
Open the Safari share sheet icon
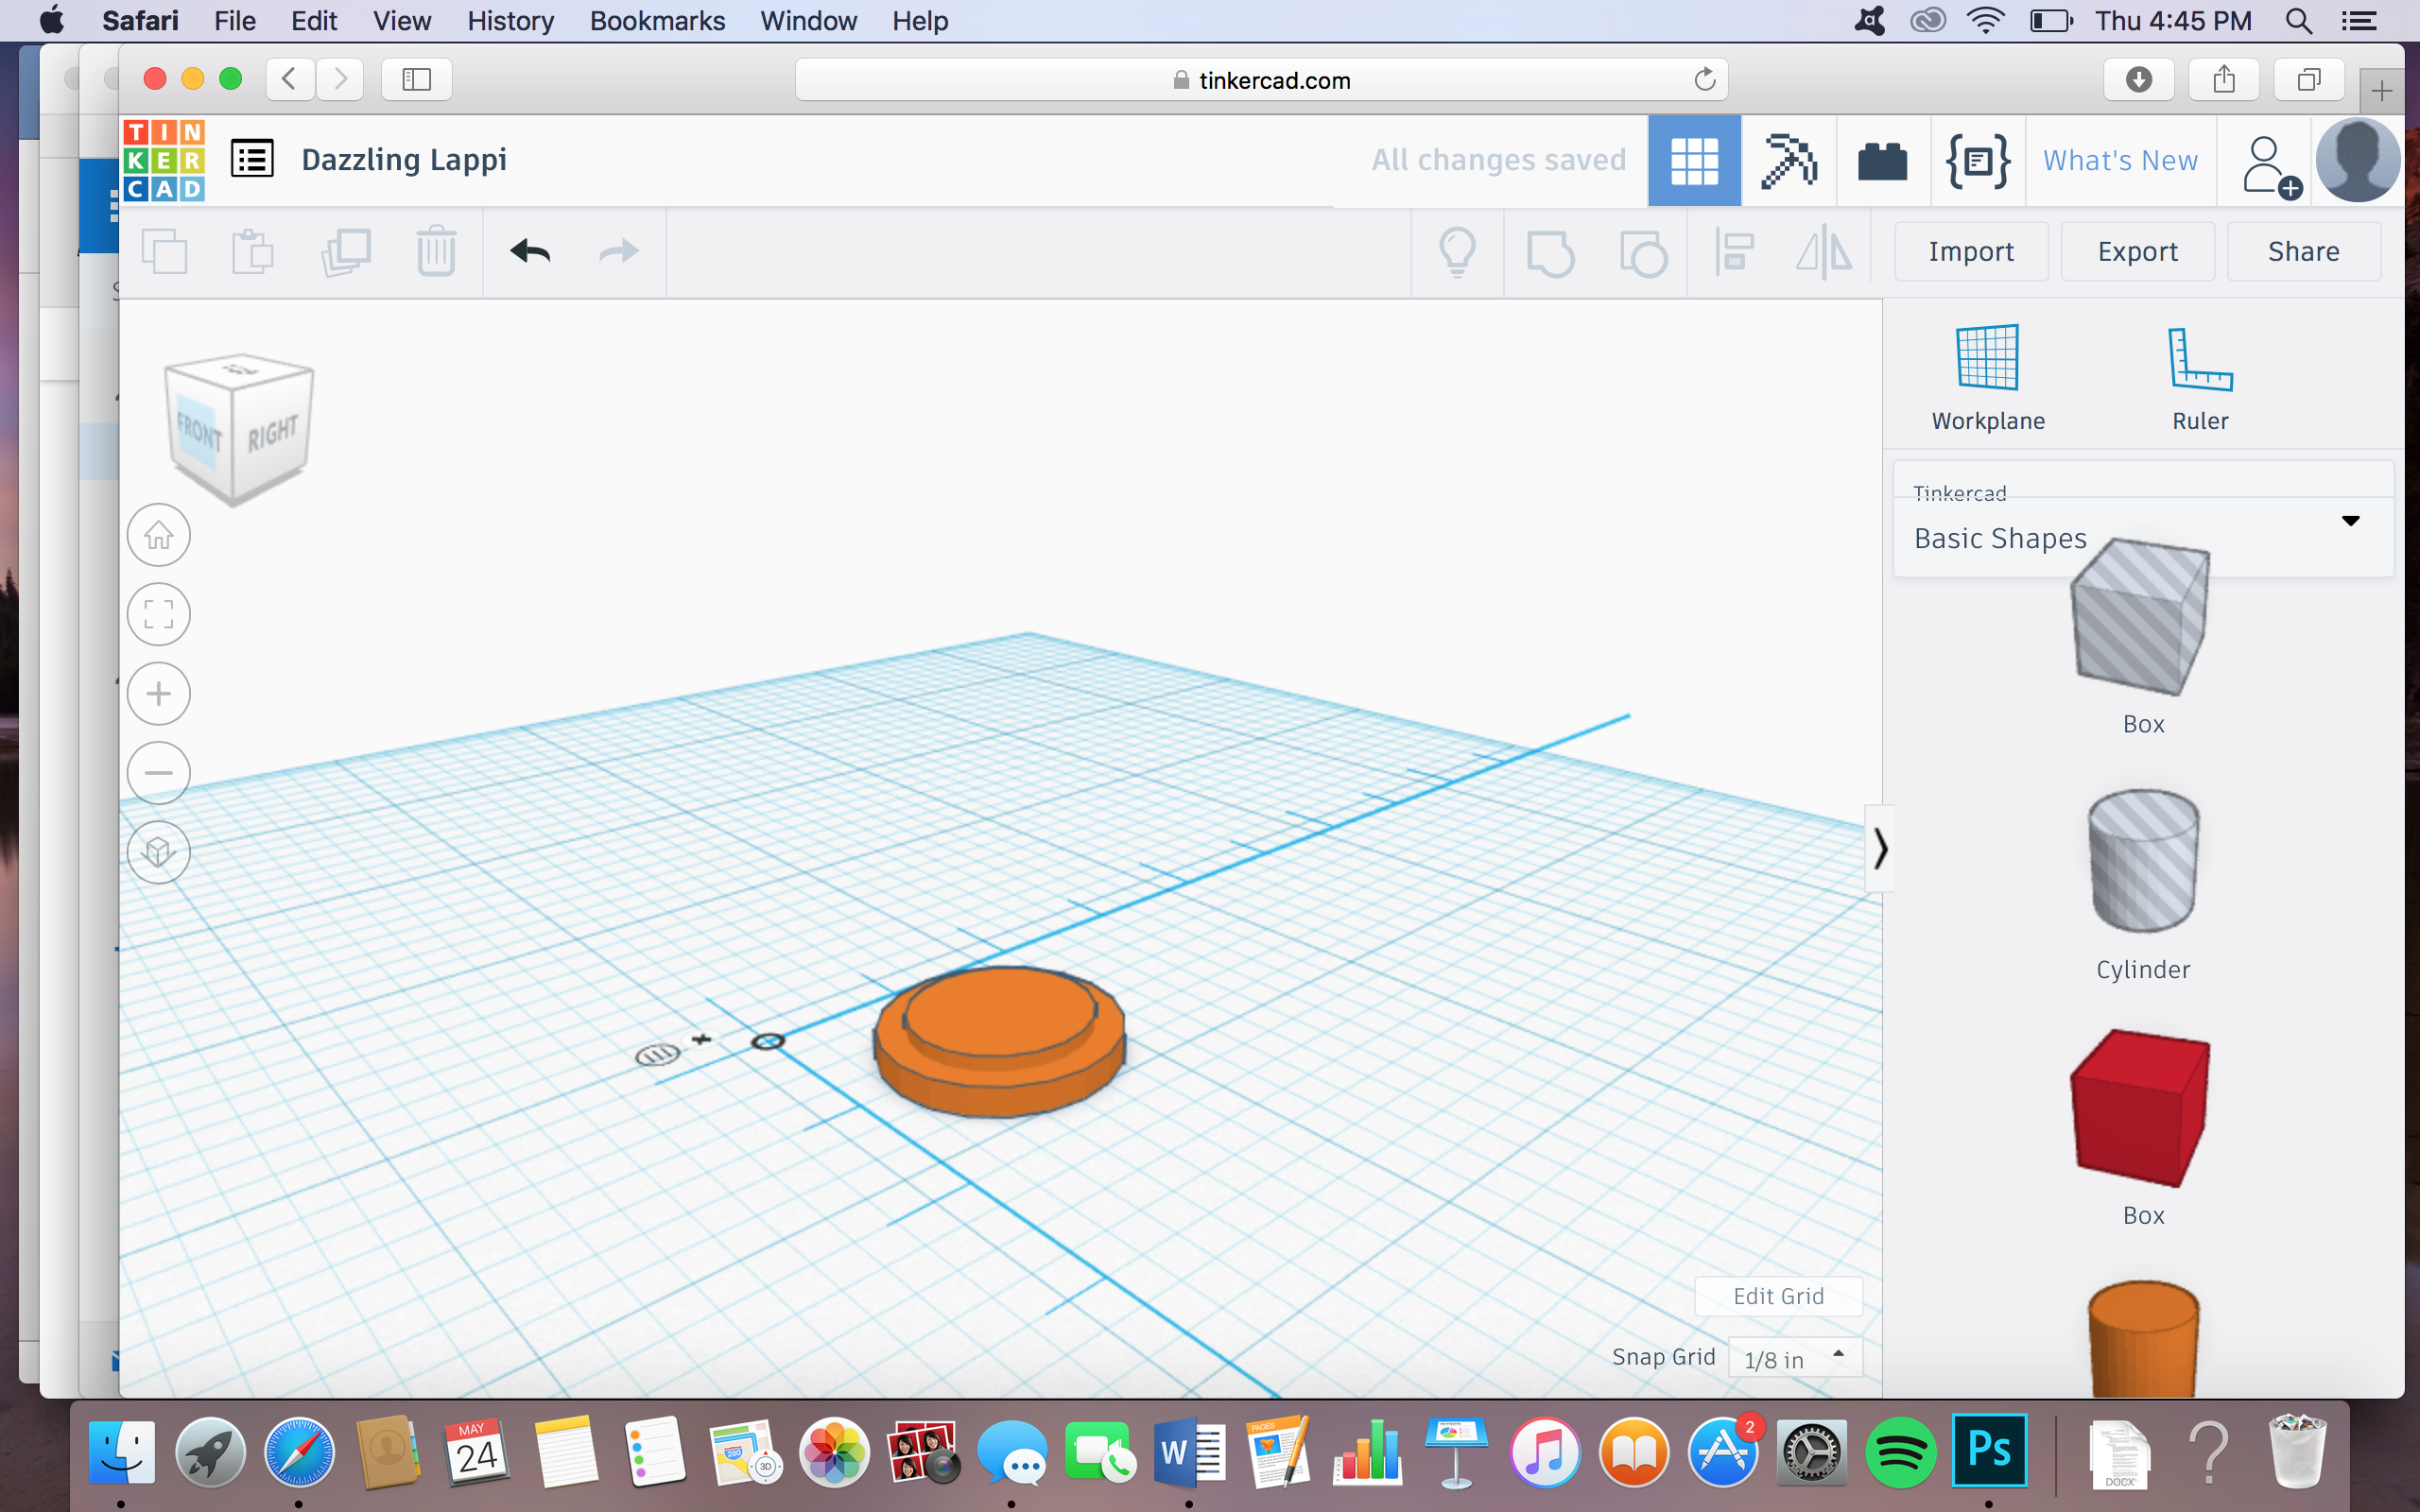point(2223,79)
